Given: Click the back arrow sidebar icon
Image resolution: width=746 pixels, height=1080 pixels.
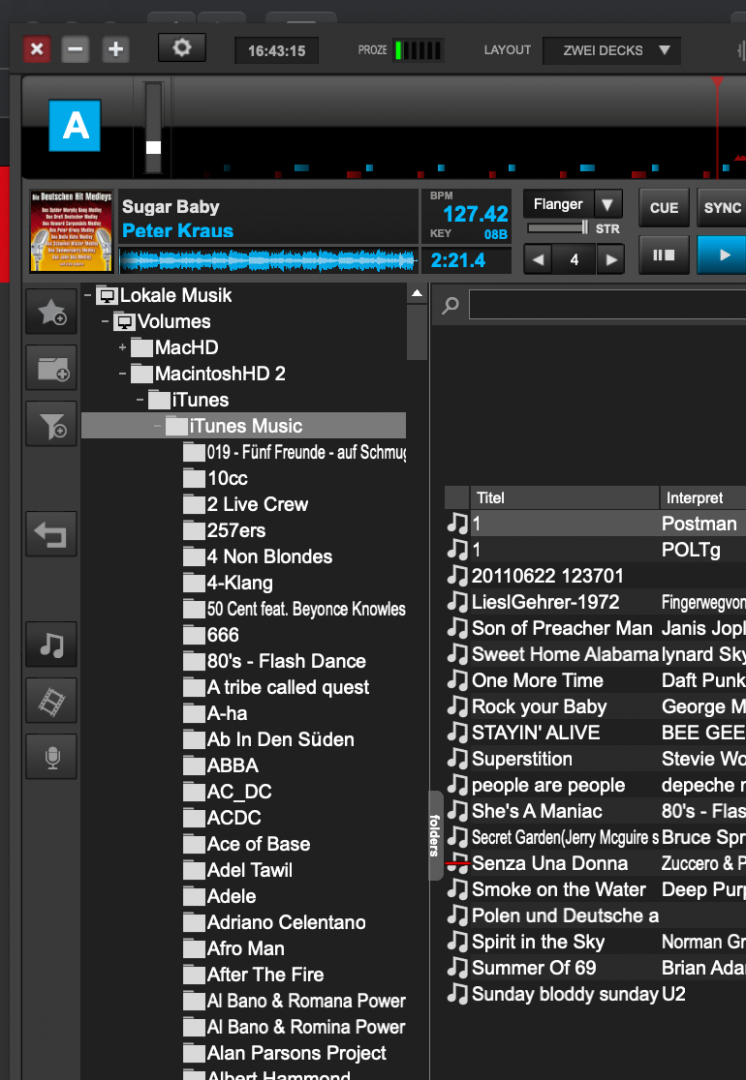Looking at the screenshot, I should [x=52, y=534].
